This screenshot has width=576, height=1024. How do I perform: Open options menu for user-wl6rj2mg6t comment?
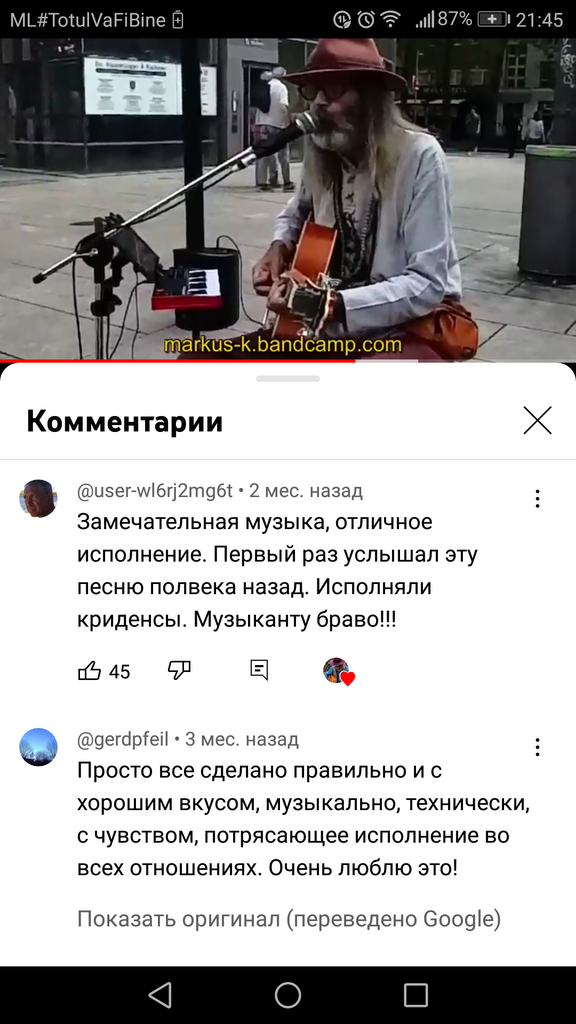[537, 499]
